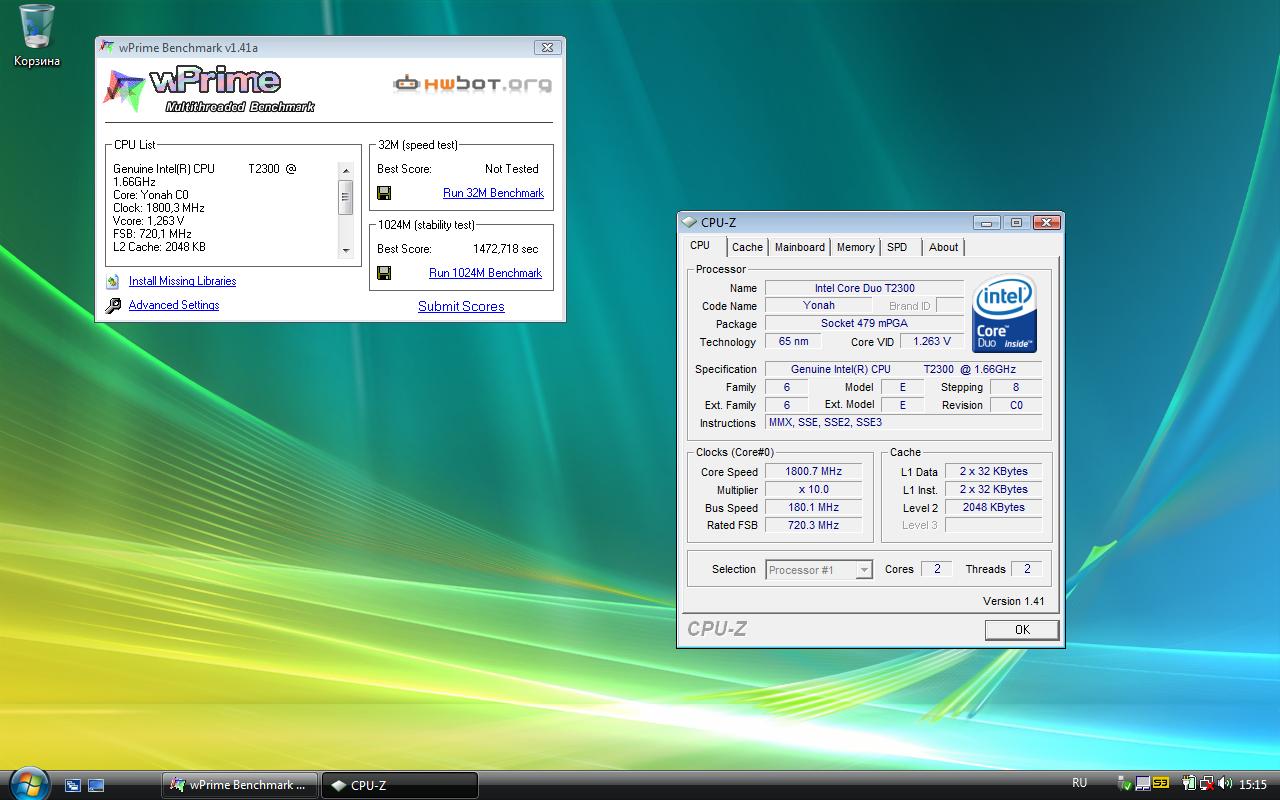Close the CPU-Z window
This screenshot has height=800, width=1280.
pos(1046,222)
